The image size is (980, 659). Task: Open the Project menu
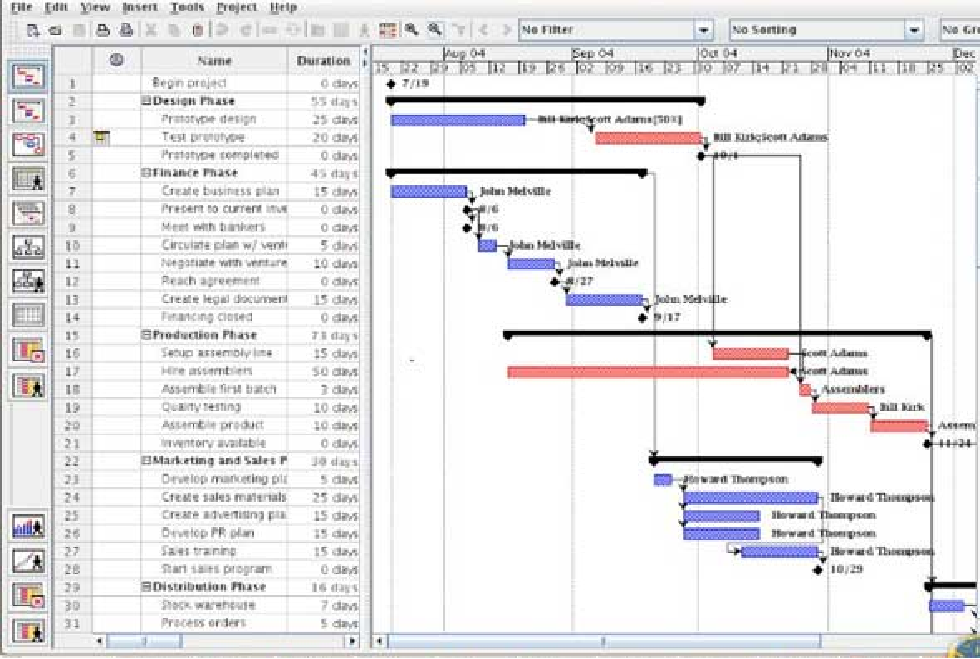[x=236, y=7]
